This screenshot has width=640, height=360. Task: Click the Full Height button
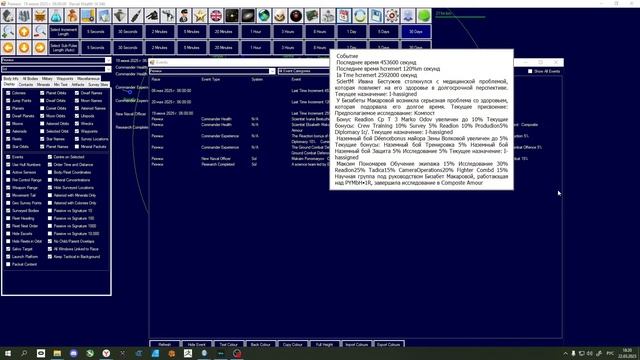(x=324, y=344)
